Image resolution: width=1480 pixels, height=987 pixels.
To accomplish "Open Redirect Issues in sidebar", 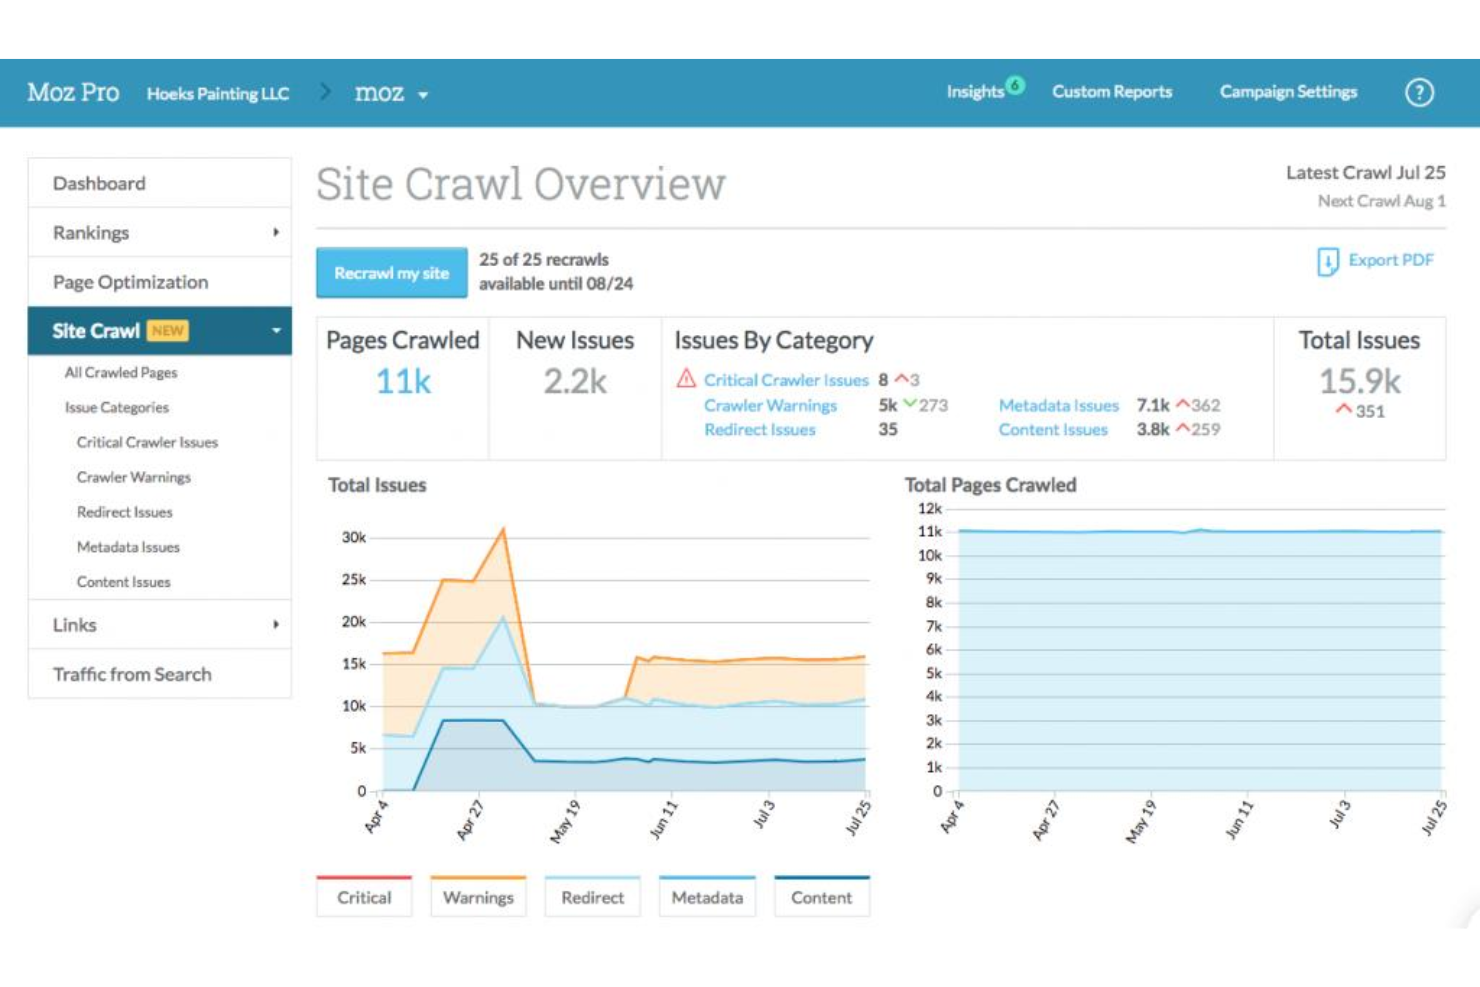I will 125,512.
